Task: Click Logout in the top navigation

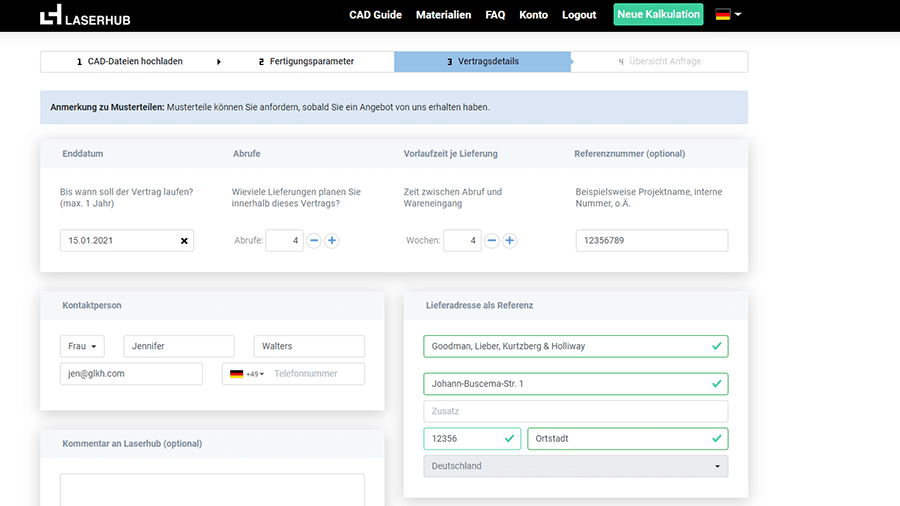Action: [x=579, y=15]
